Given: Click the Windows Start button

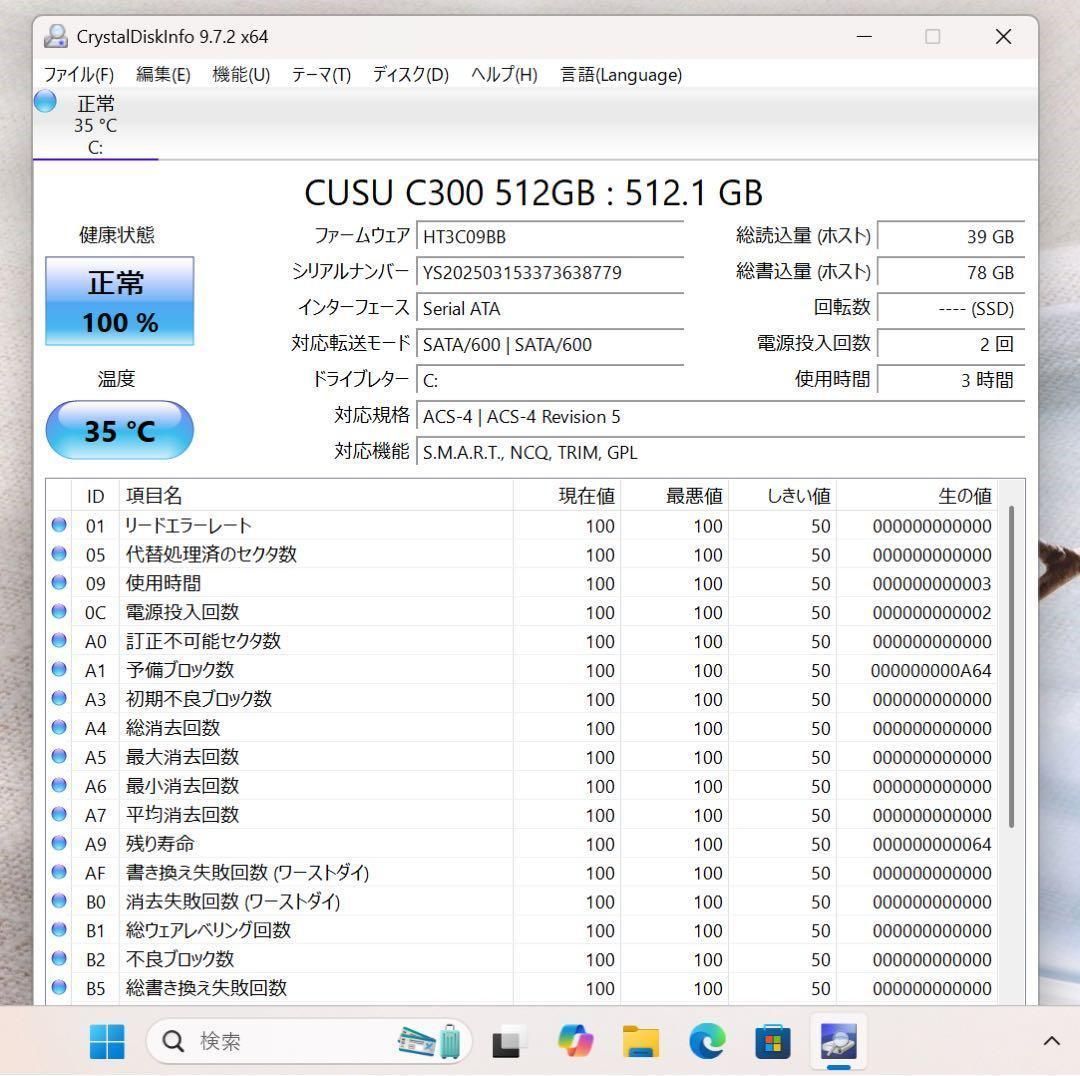Looking at the screenshot, I should (x=107, y=1042).
